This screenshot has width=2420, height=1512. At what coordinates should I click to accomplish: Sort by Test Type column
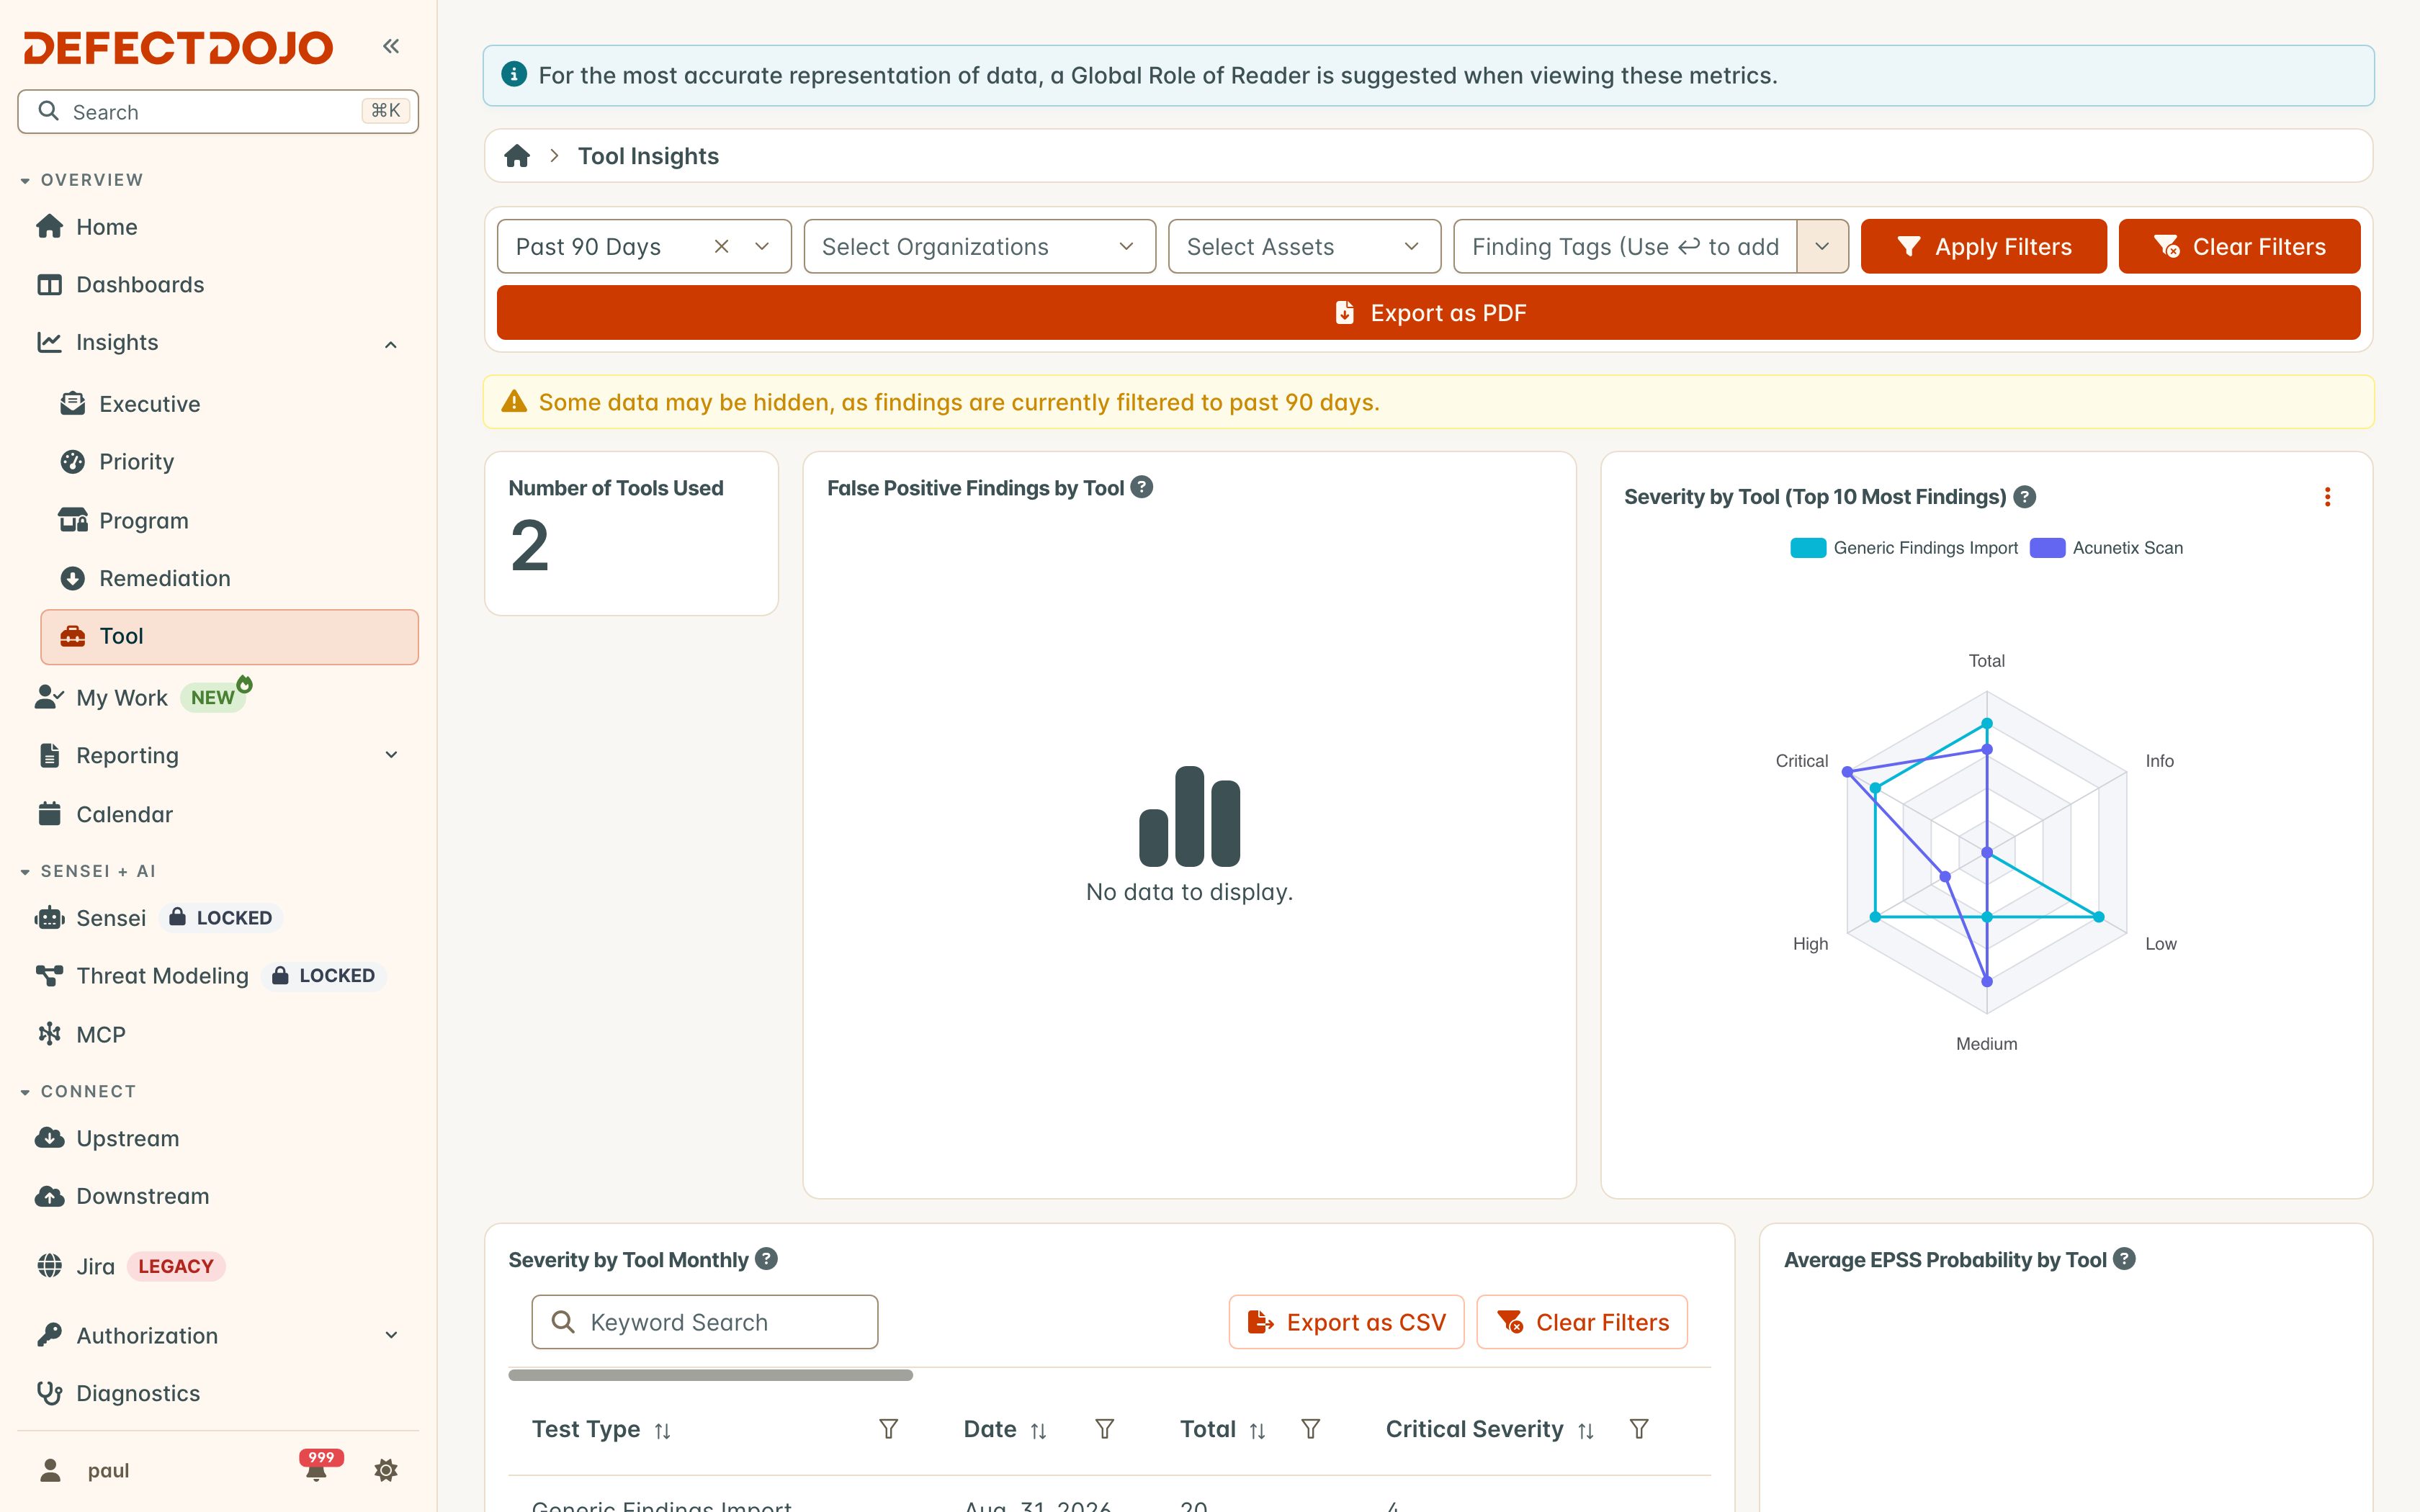pyautogui.click(x=662, y=1431)
